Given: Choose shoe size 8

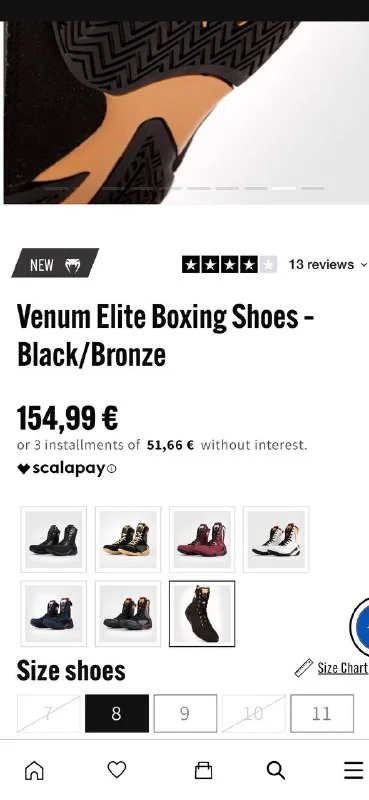Looking at the screenshot, I should [117, 713].
